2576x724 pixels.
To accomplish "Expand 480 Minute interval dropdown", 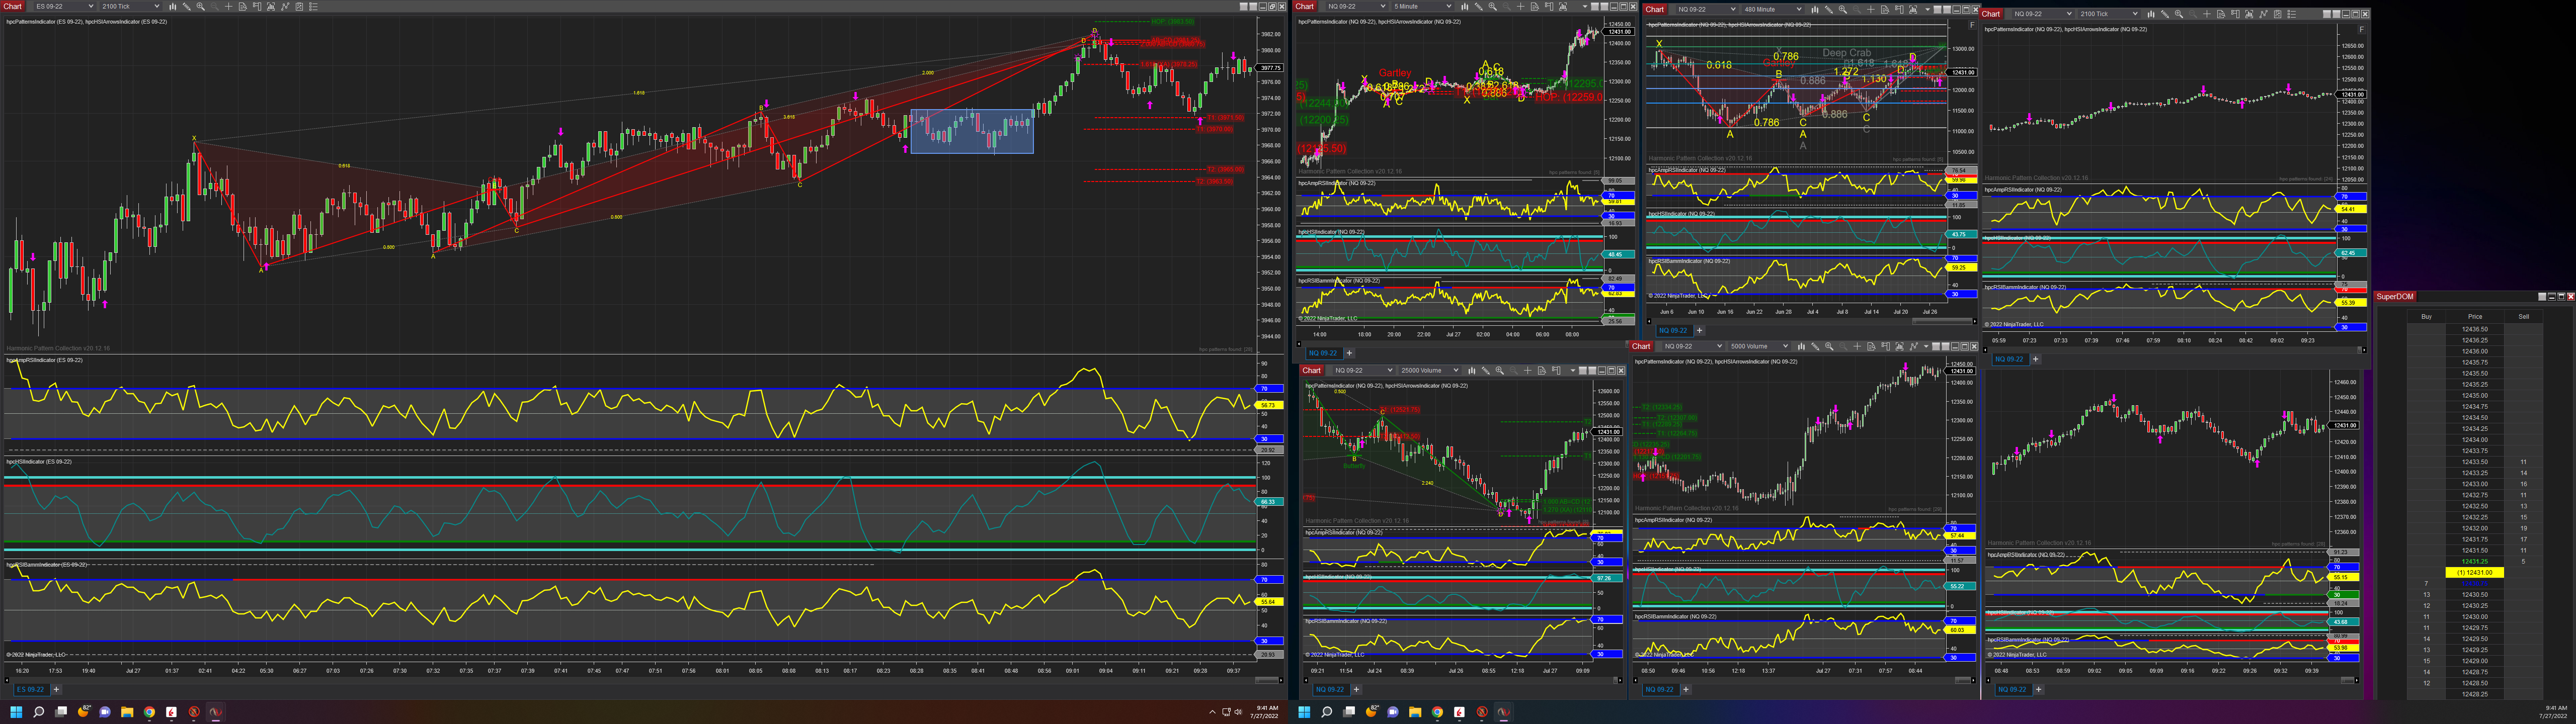I will [1799, 10].
